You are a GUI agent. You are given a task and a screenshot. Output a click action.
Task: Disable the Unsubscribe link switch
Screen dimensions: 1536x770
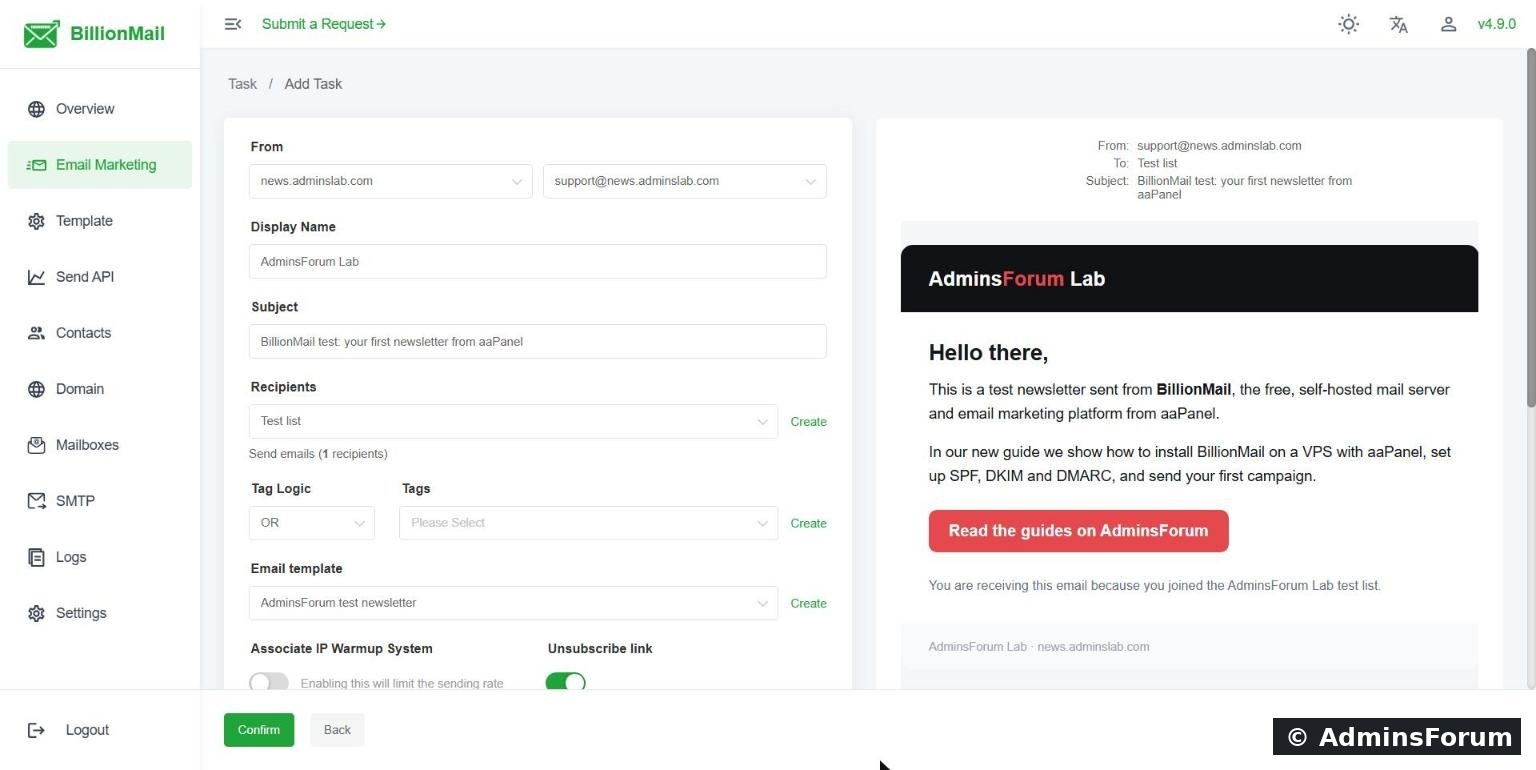pos(566,683)
